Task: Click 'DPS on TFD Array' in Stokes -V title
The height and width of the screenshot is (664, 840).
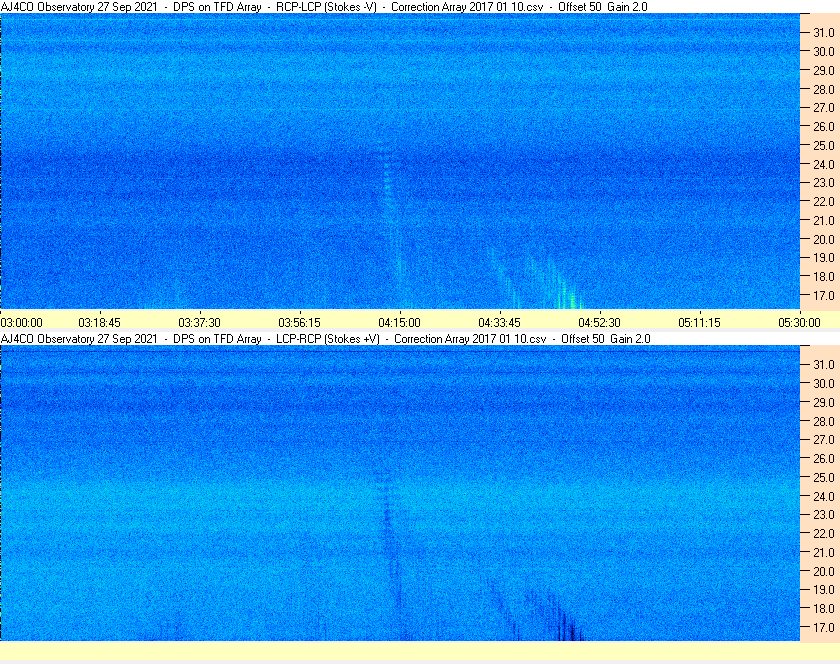Action: pyautogui.click(x=217, y=7)
